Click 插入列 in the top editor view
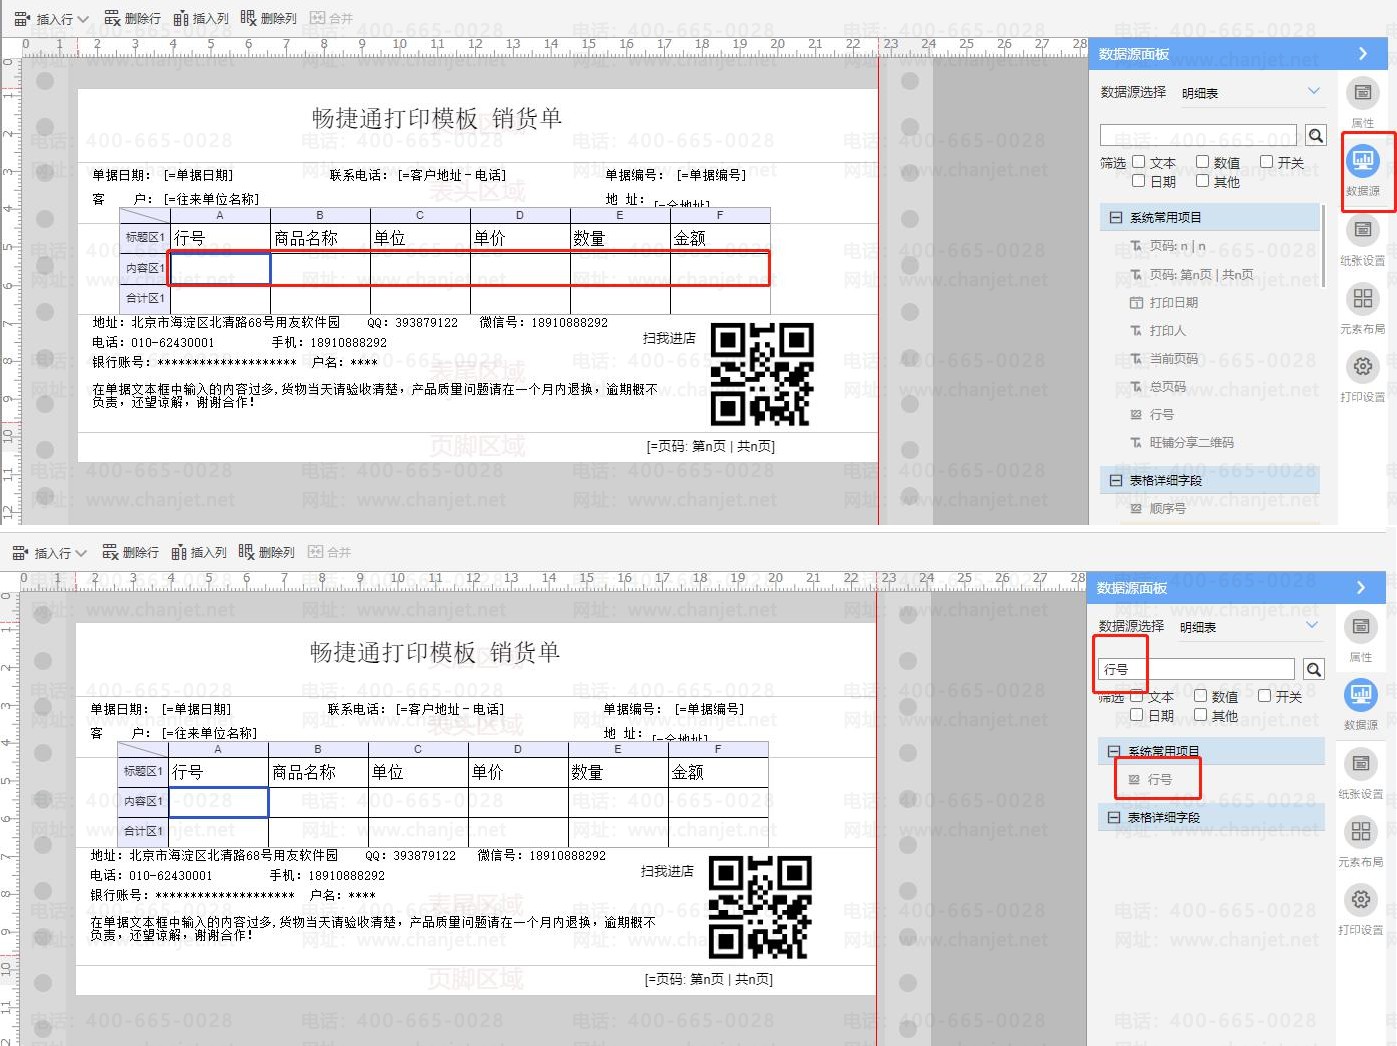The height and width of the screenshot is (1046, 1397). (201, 19)
